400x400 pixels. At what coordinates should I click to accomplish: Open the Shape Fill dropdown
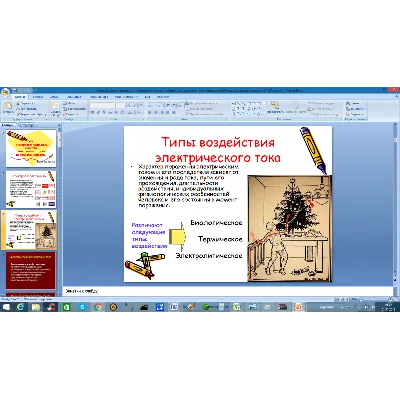pyautogui.click(x=321, y=104)
